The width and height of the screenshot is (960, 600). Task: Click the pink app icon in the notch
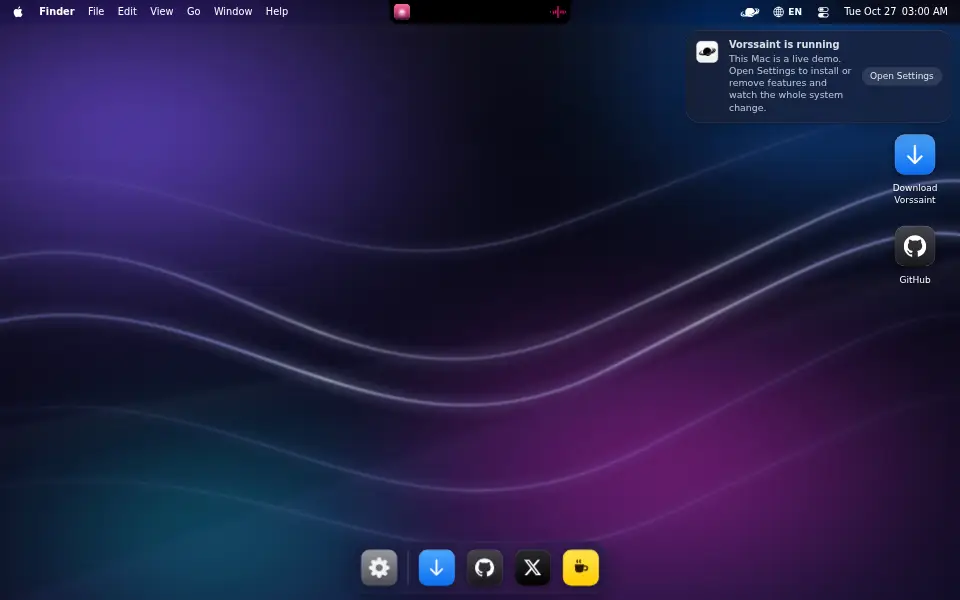click(x=402, y=12)
